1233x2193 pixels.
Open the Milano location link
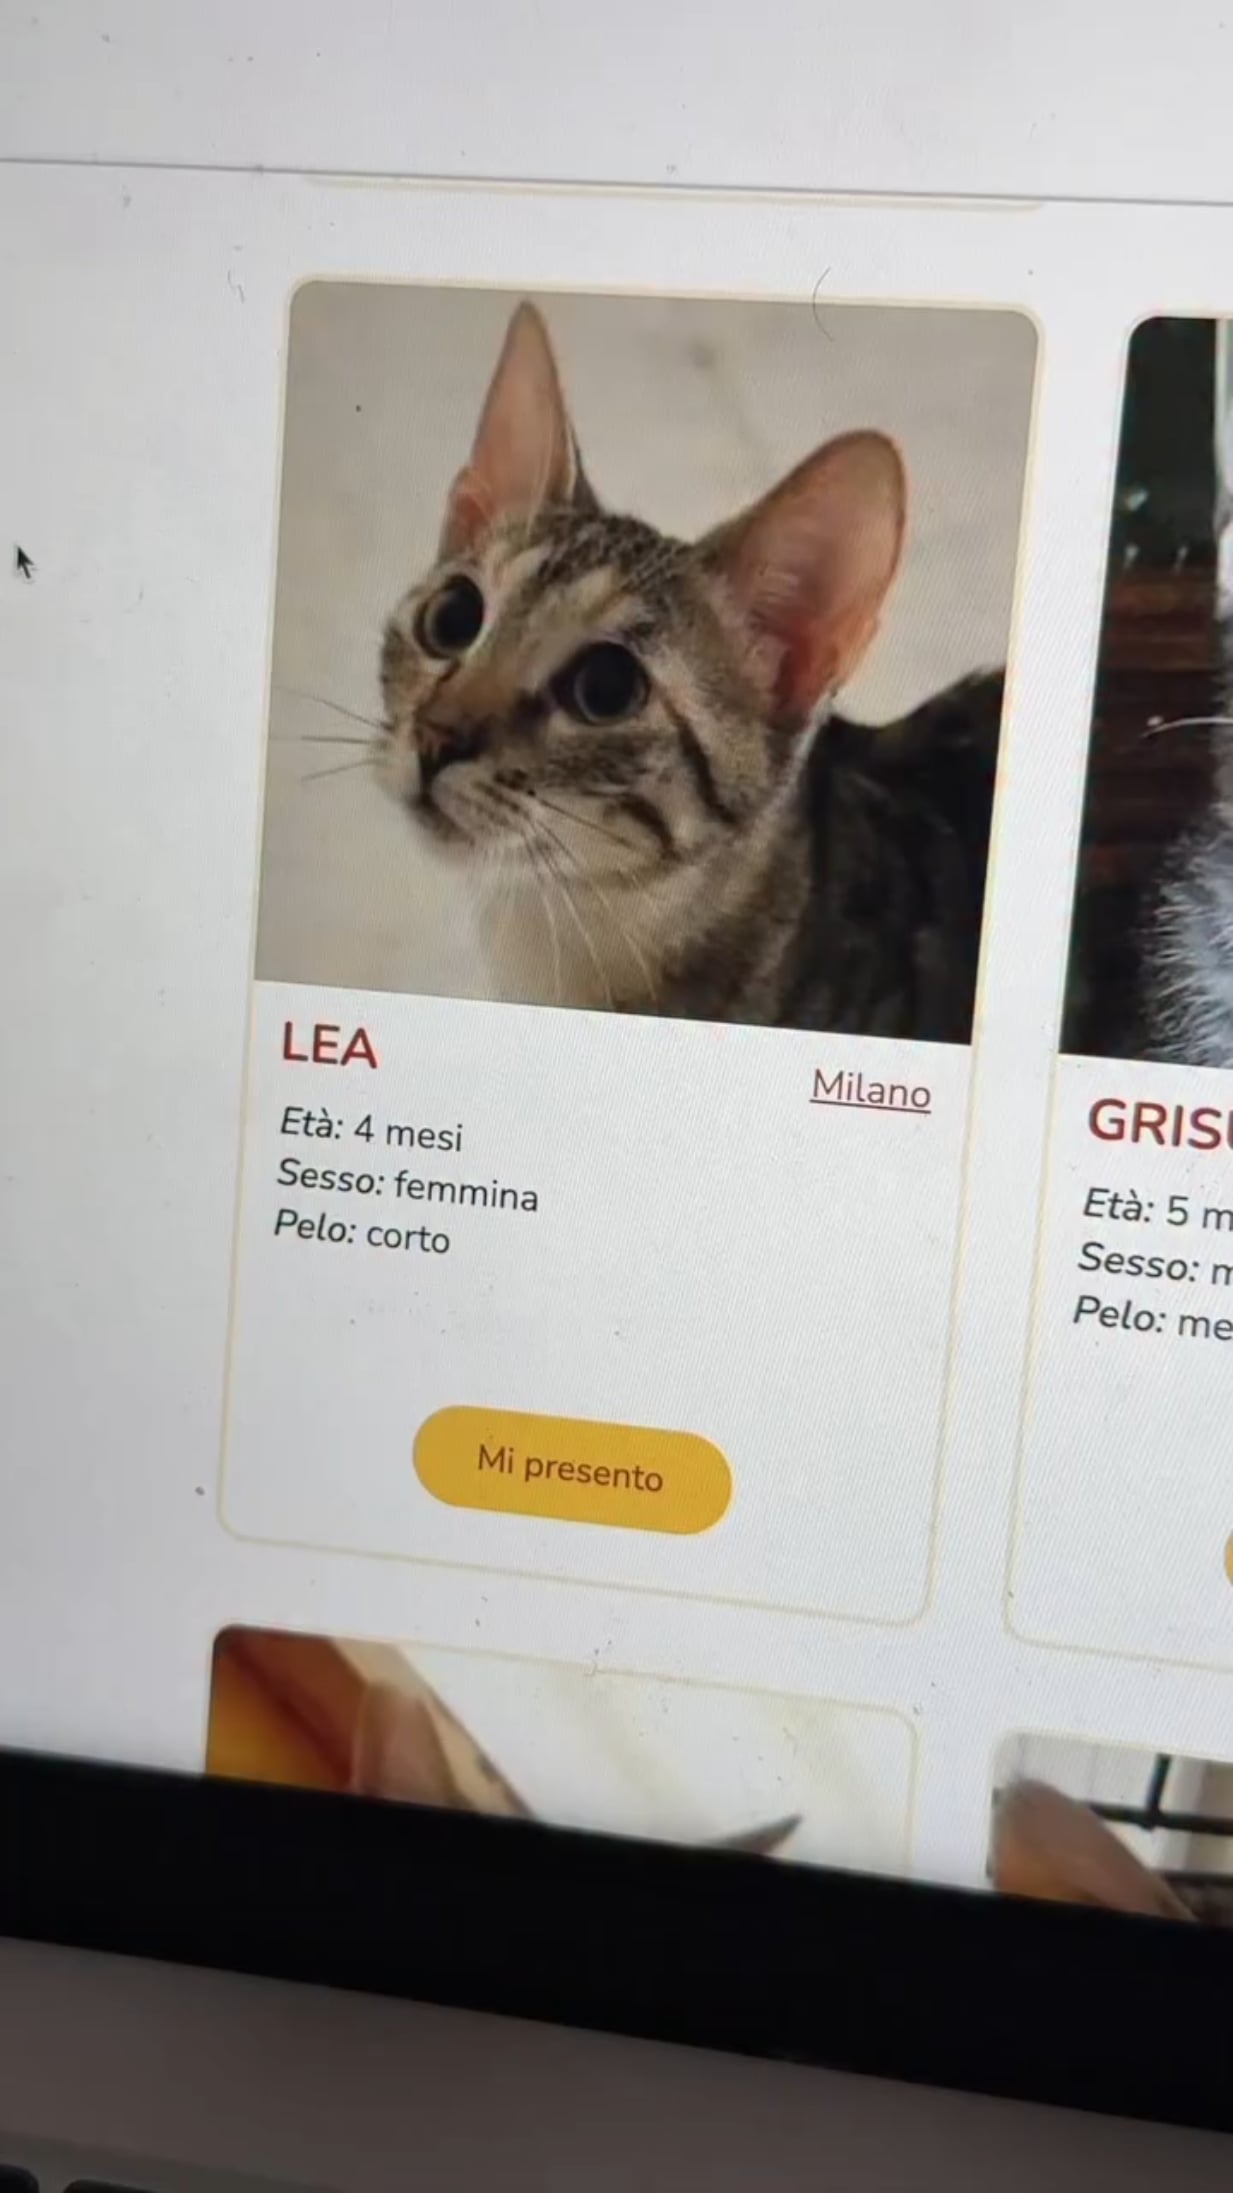(871, 1089)
